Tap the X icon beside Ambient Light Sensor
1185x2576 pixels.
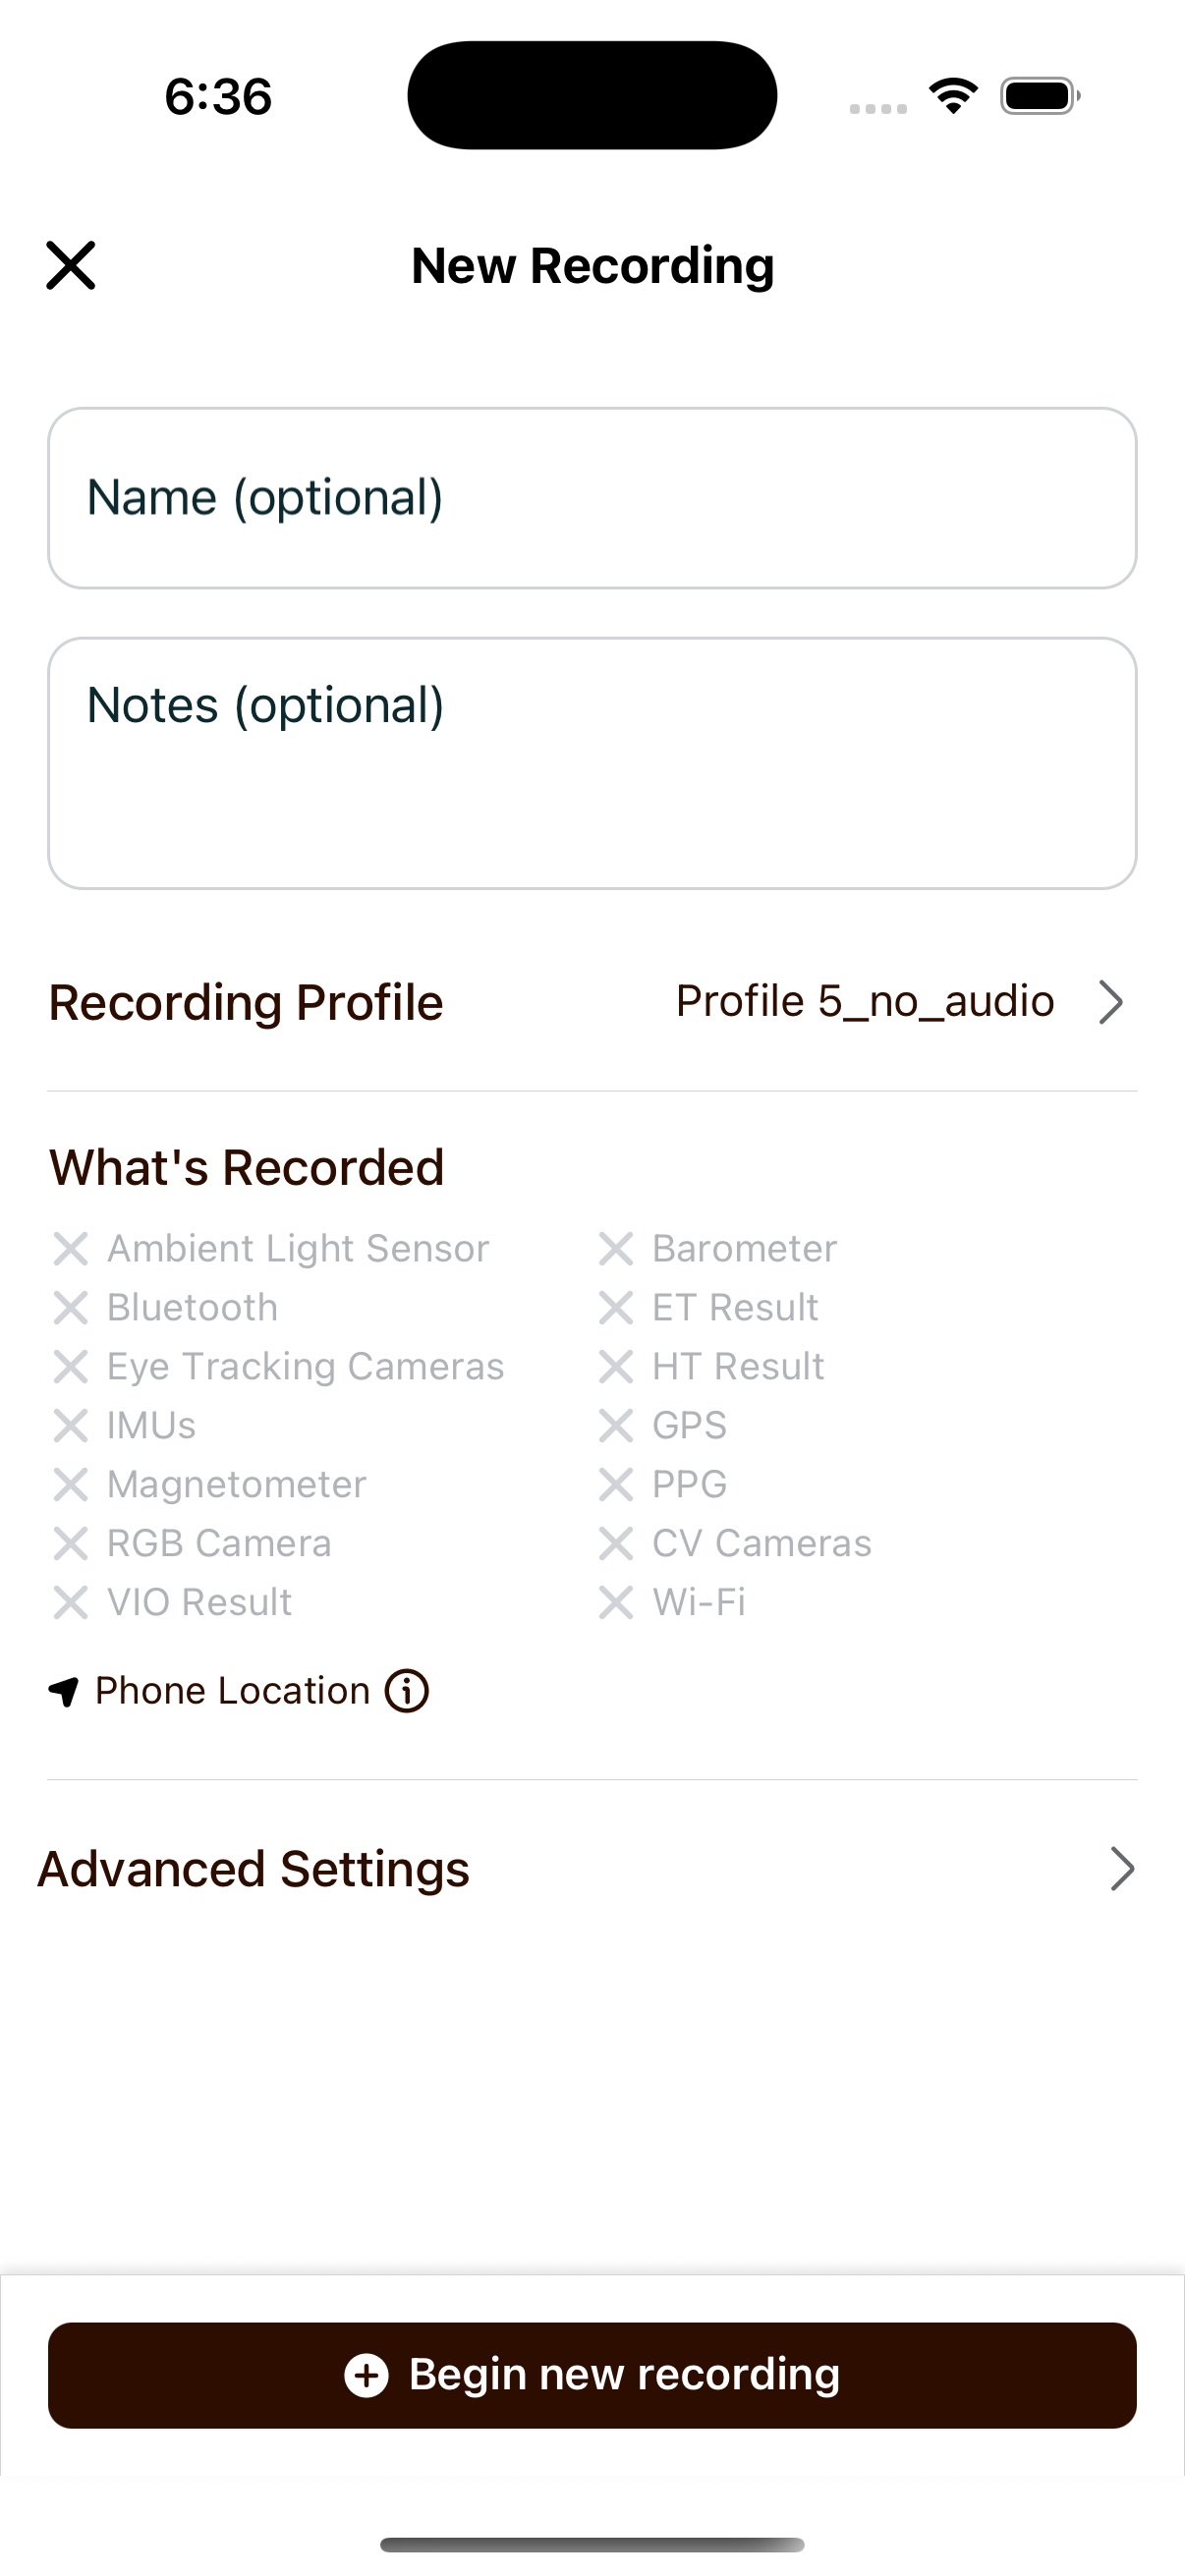point(70,1248)
